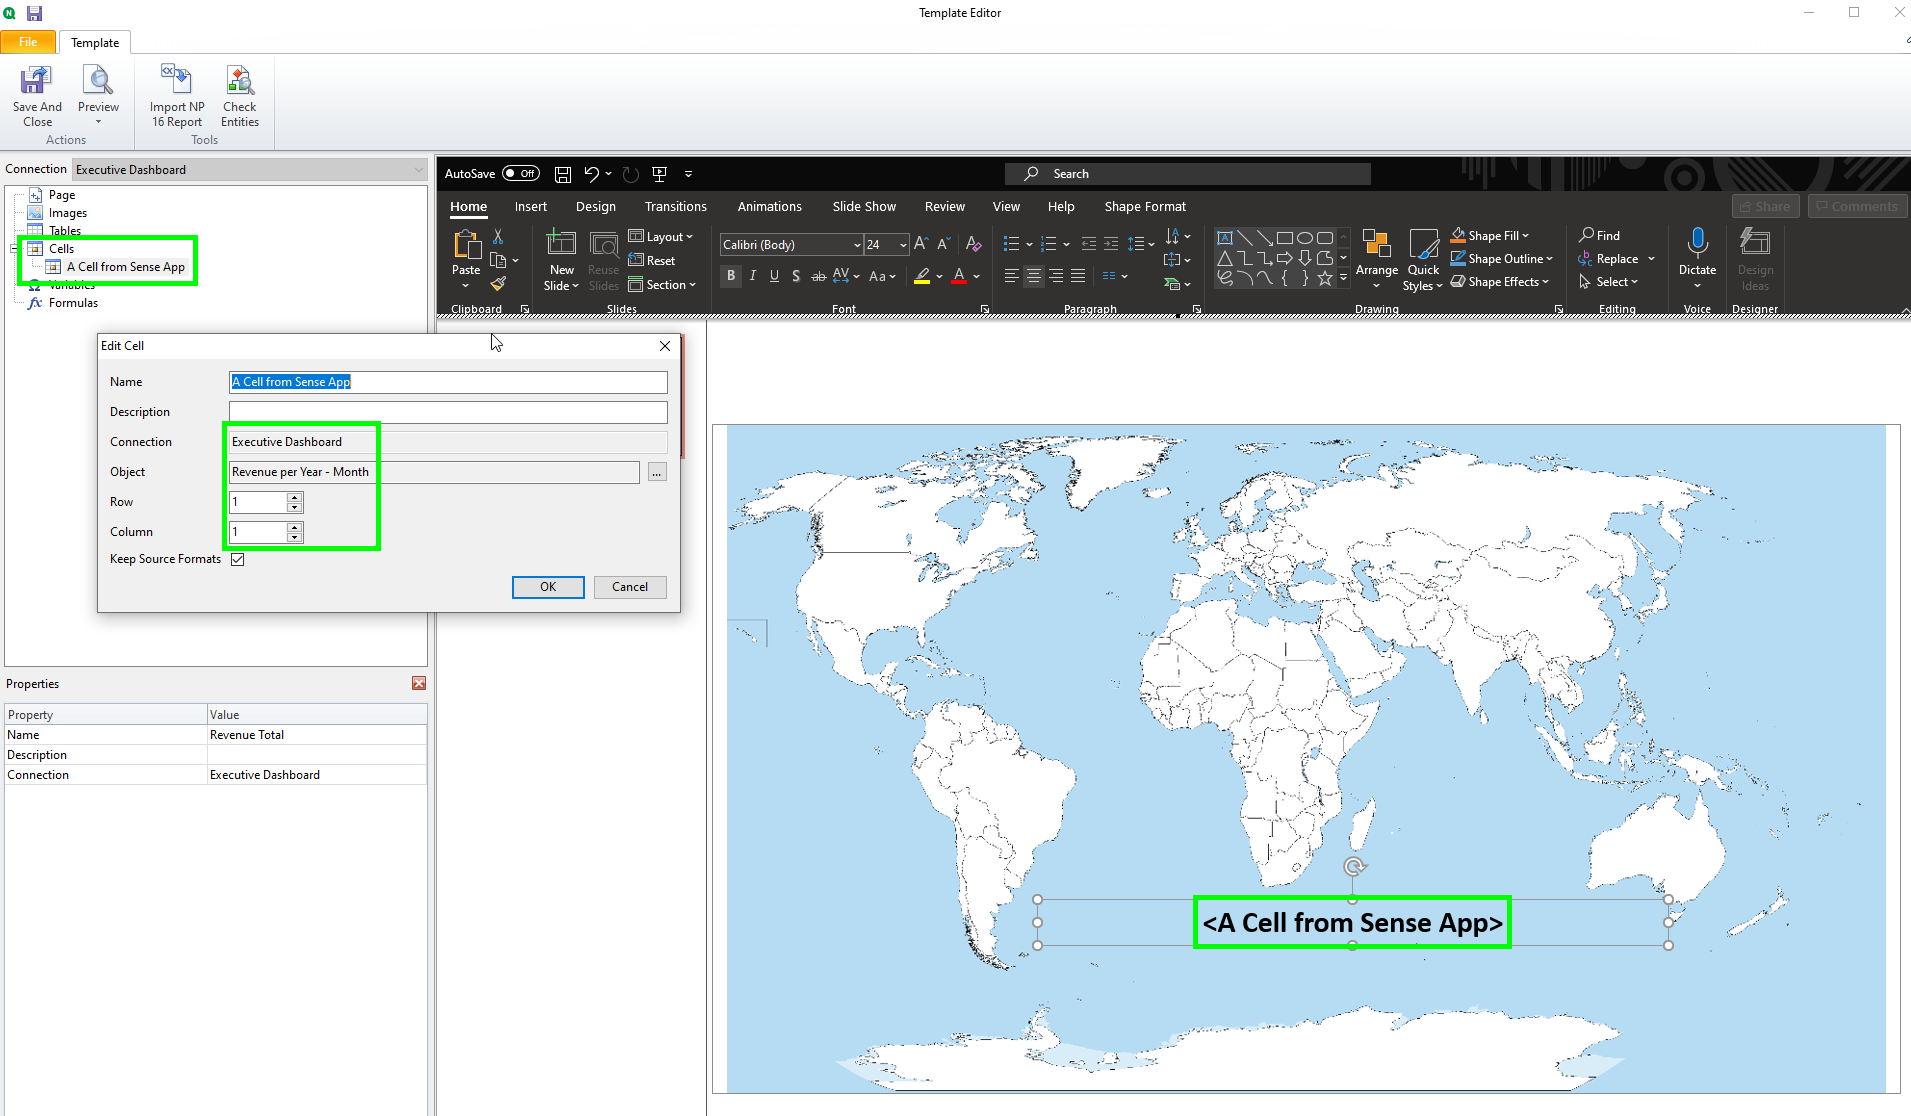The image size is (1911, 1116).
Task: Click the font color swatch
Action: pyautogui.click(x=959, y=276)
